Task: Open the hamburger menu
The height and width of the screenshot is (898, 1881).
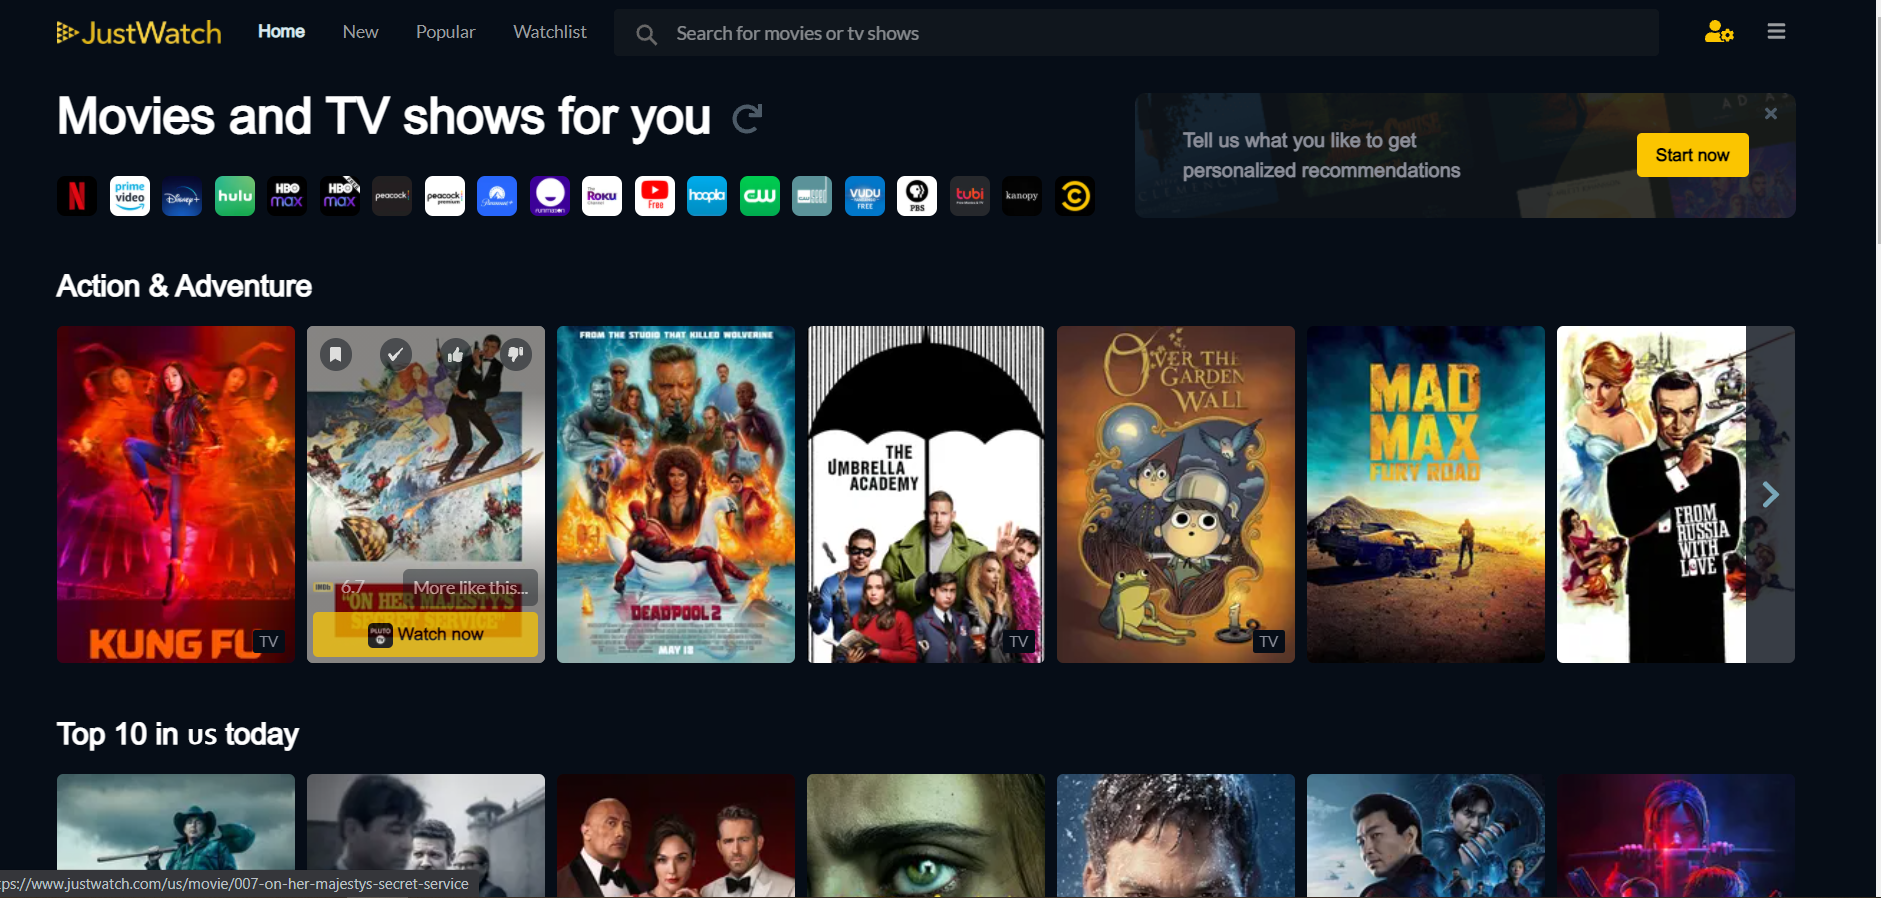Action: 1776,32
